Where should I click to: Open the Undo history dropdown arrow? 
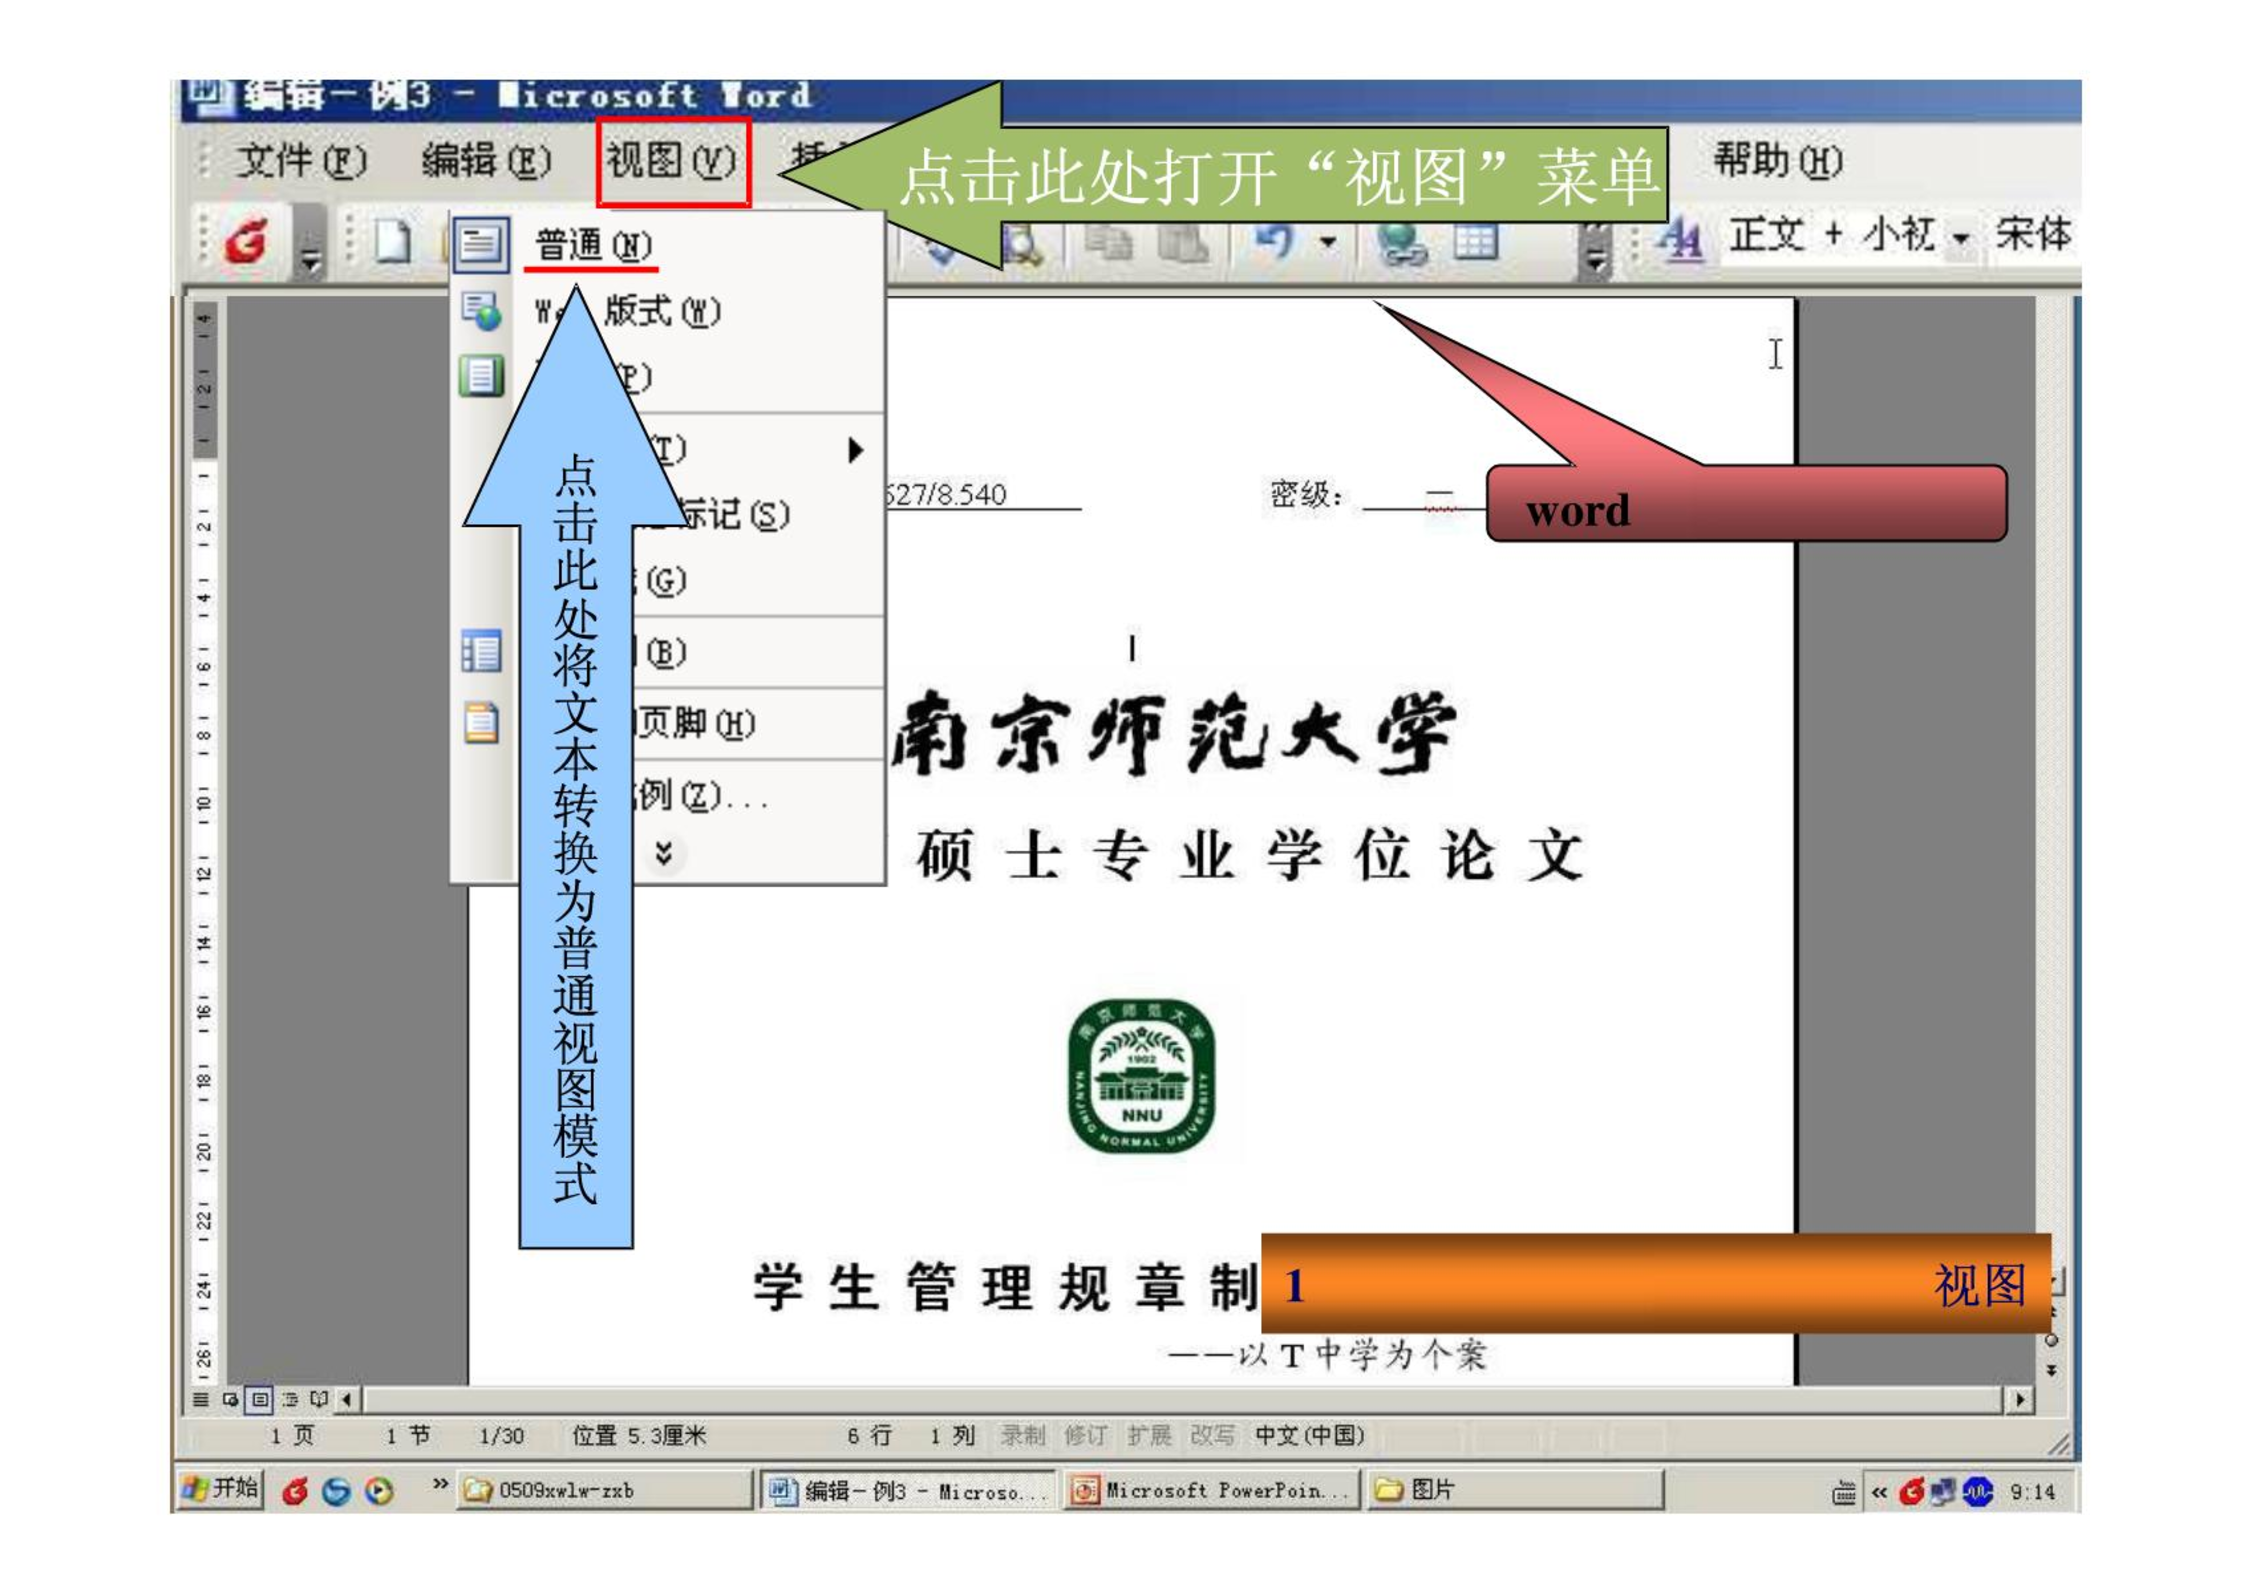click(x=1328, y=241)
